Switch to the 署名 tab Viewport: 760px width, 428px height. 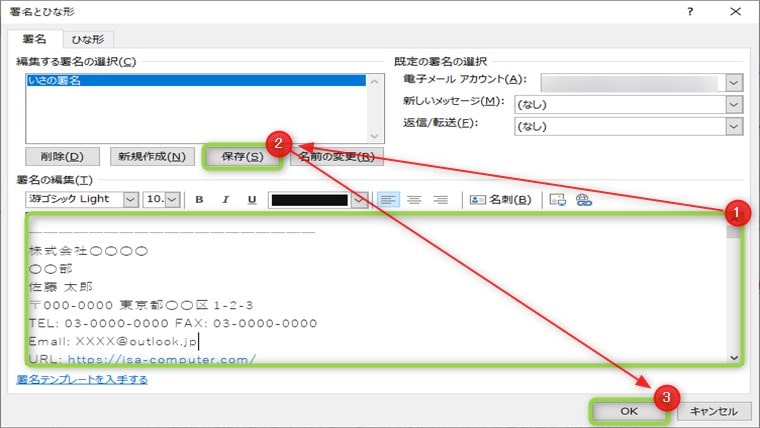(34, 39)
